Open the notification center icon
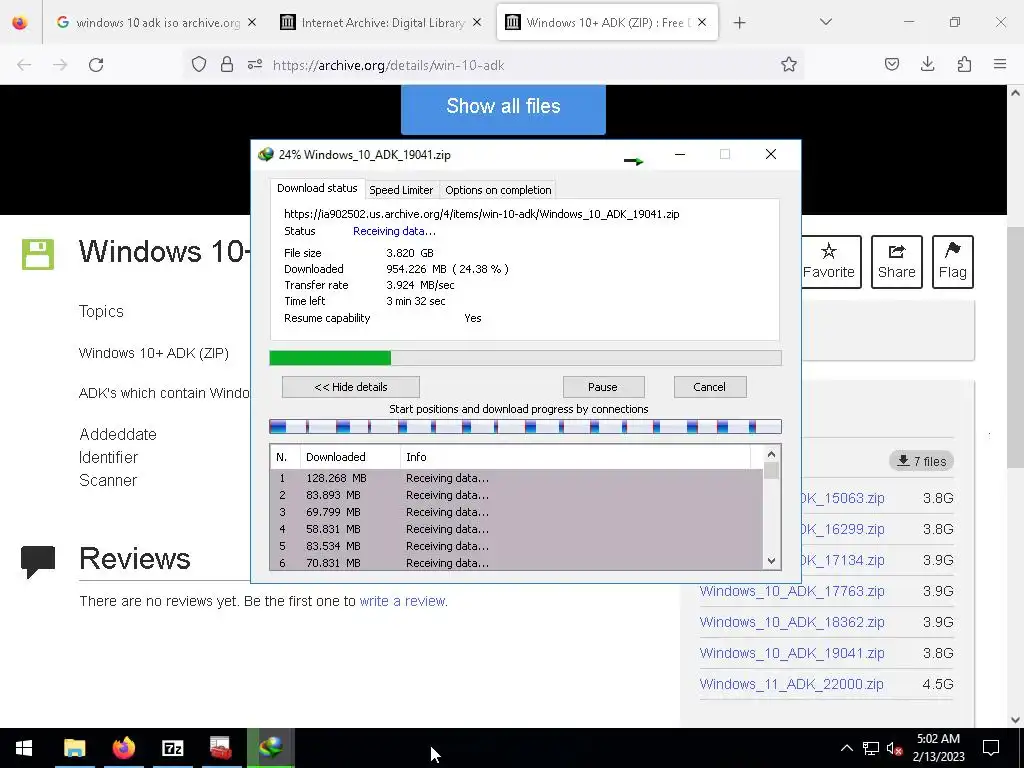The image size is (1024, 768). click(991, 748)
